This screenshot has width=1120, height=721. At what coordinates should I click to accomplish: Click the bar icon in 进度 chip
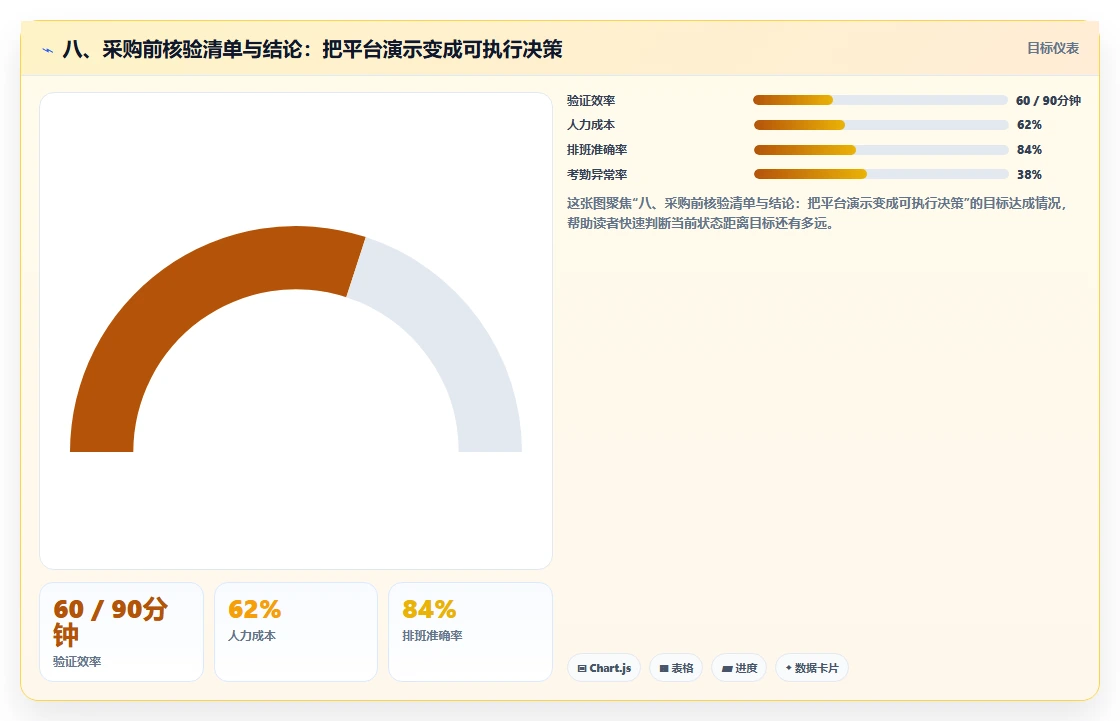727,669
